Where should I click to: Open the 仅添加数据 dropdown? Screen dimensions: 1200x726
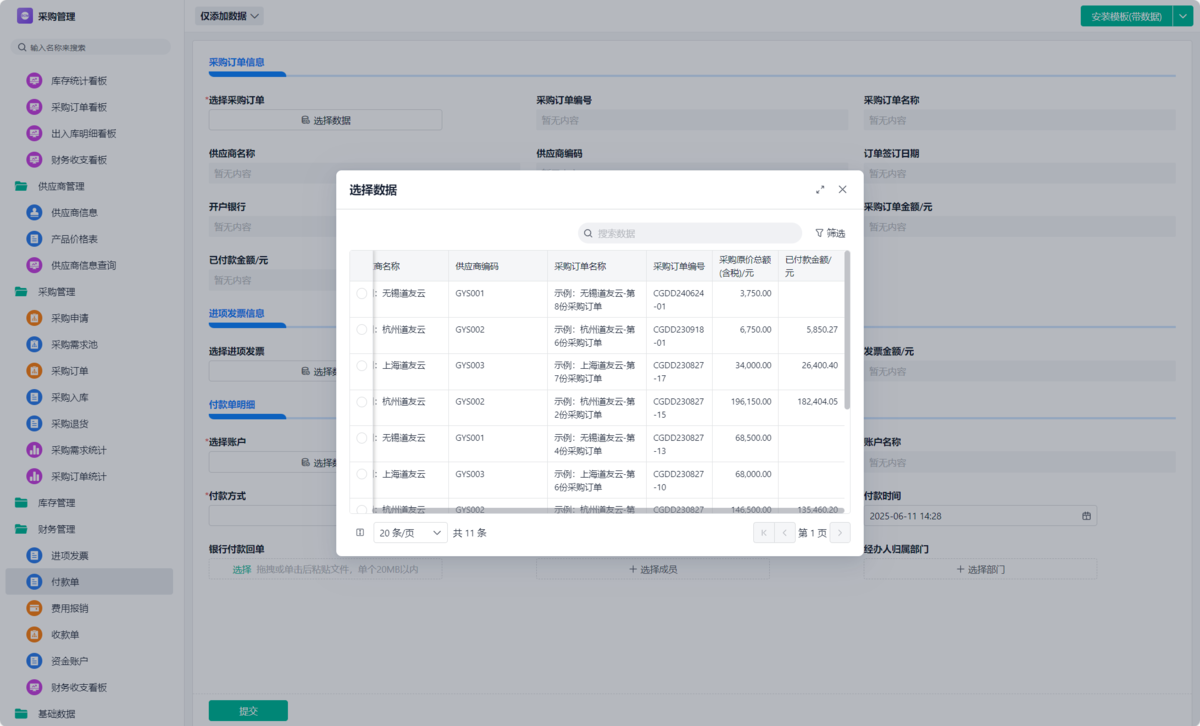click(230, 16)
